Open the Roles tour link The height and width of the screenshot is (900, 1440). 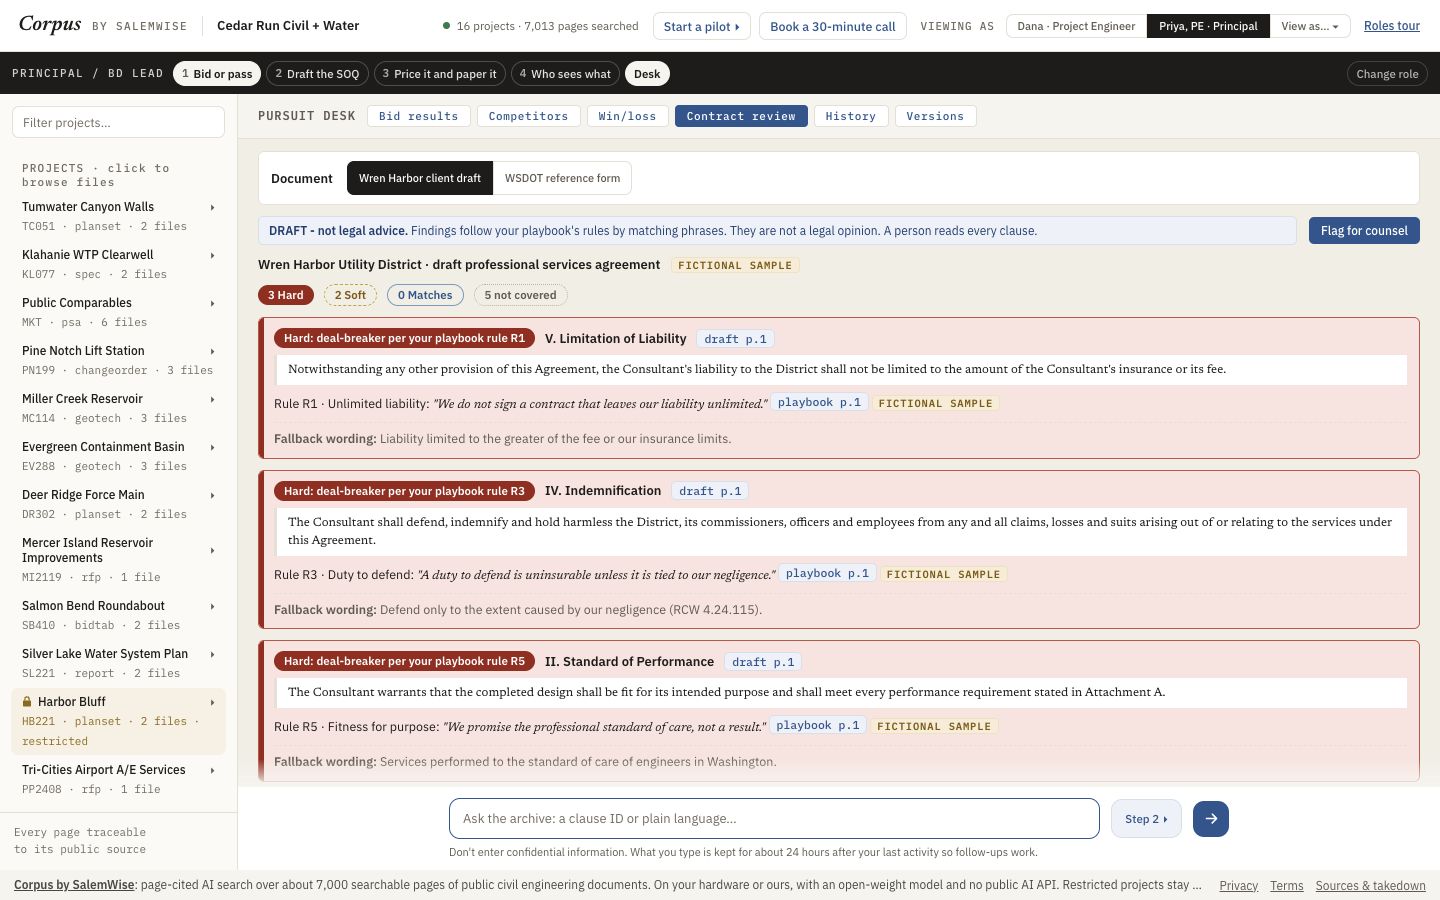[1392, 26]
